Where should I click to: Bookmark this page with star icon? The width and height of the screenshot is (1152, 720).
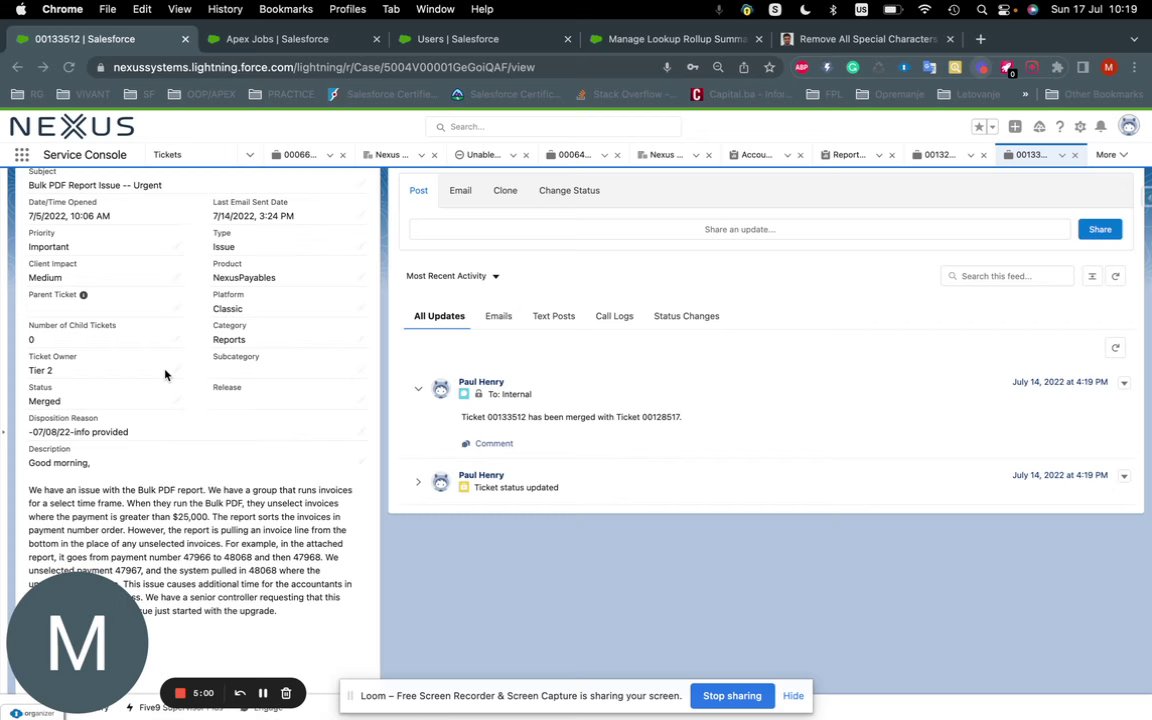tap(769, 67)
